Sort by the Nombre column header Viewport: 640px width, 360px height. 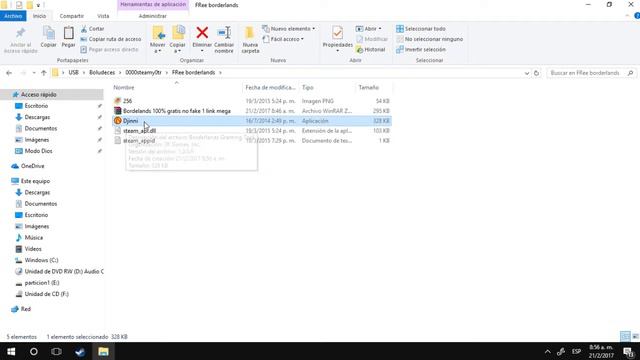click(x=177, y=87)
